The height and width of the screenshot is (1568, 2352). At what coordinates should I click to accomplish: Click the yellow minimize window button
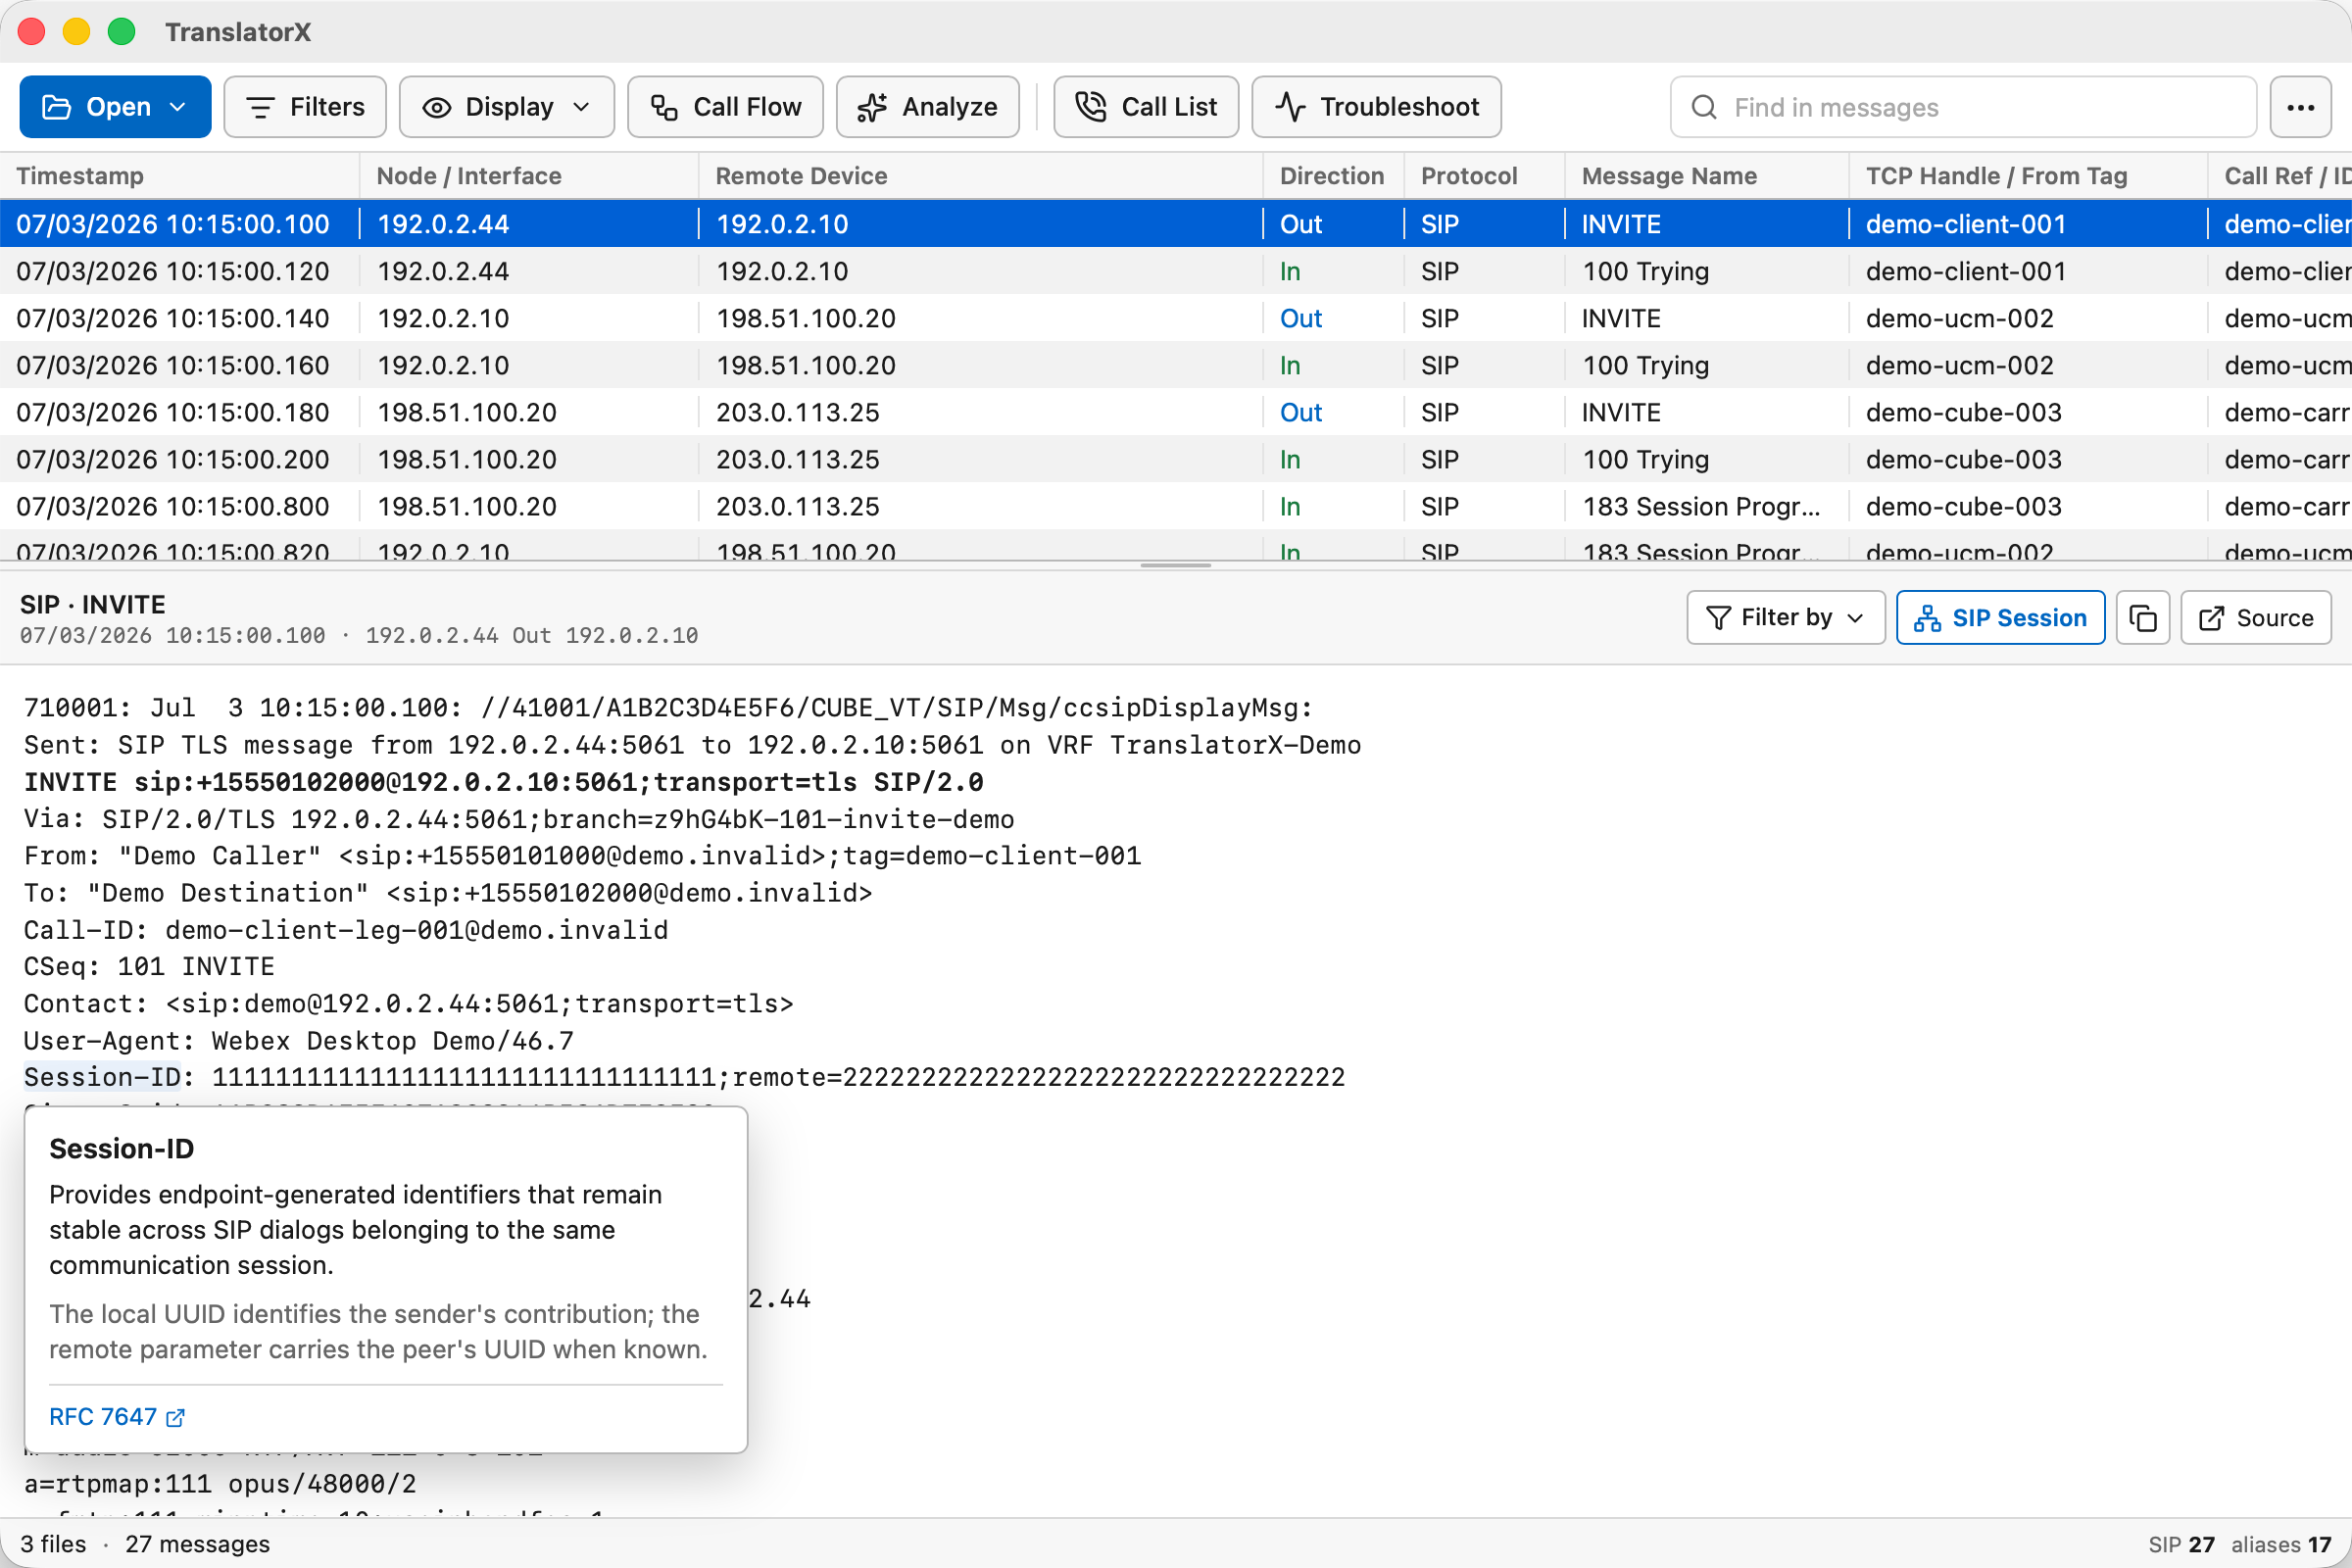[x=76, y=32]
